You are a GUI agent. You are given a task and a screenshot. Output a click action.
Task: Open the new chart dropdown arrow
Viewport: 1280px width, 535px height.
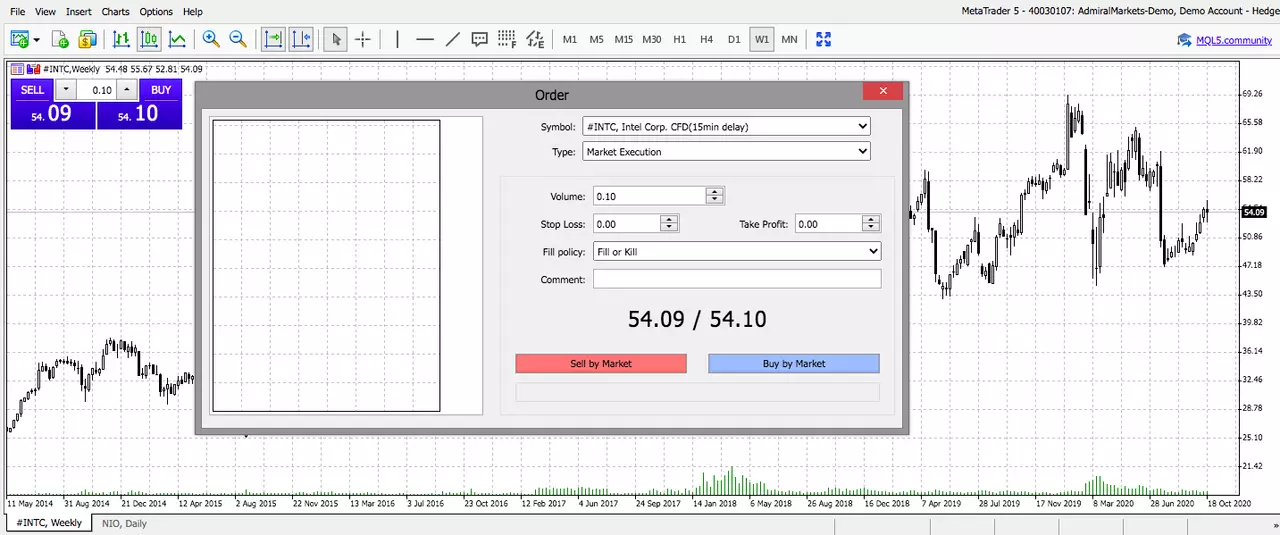[x=37, y=40]
